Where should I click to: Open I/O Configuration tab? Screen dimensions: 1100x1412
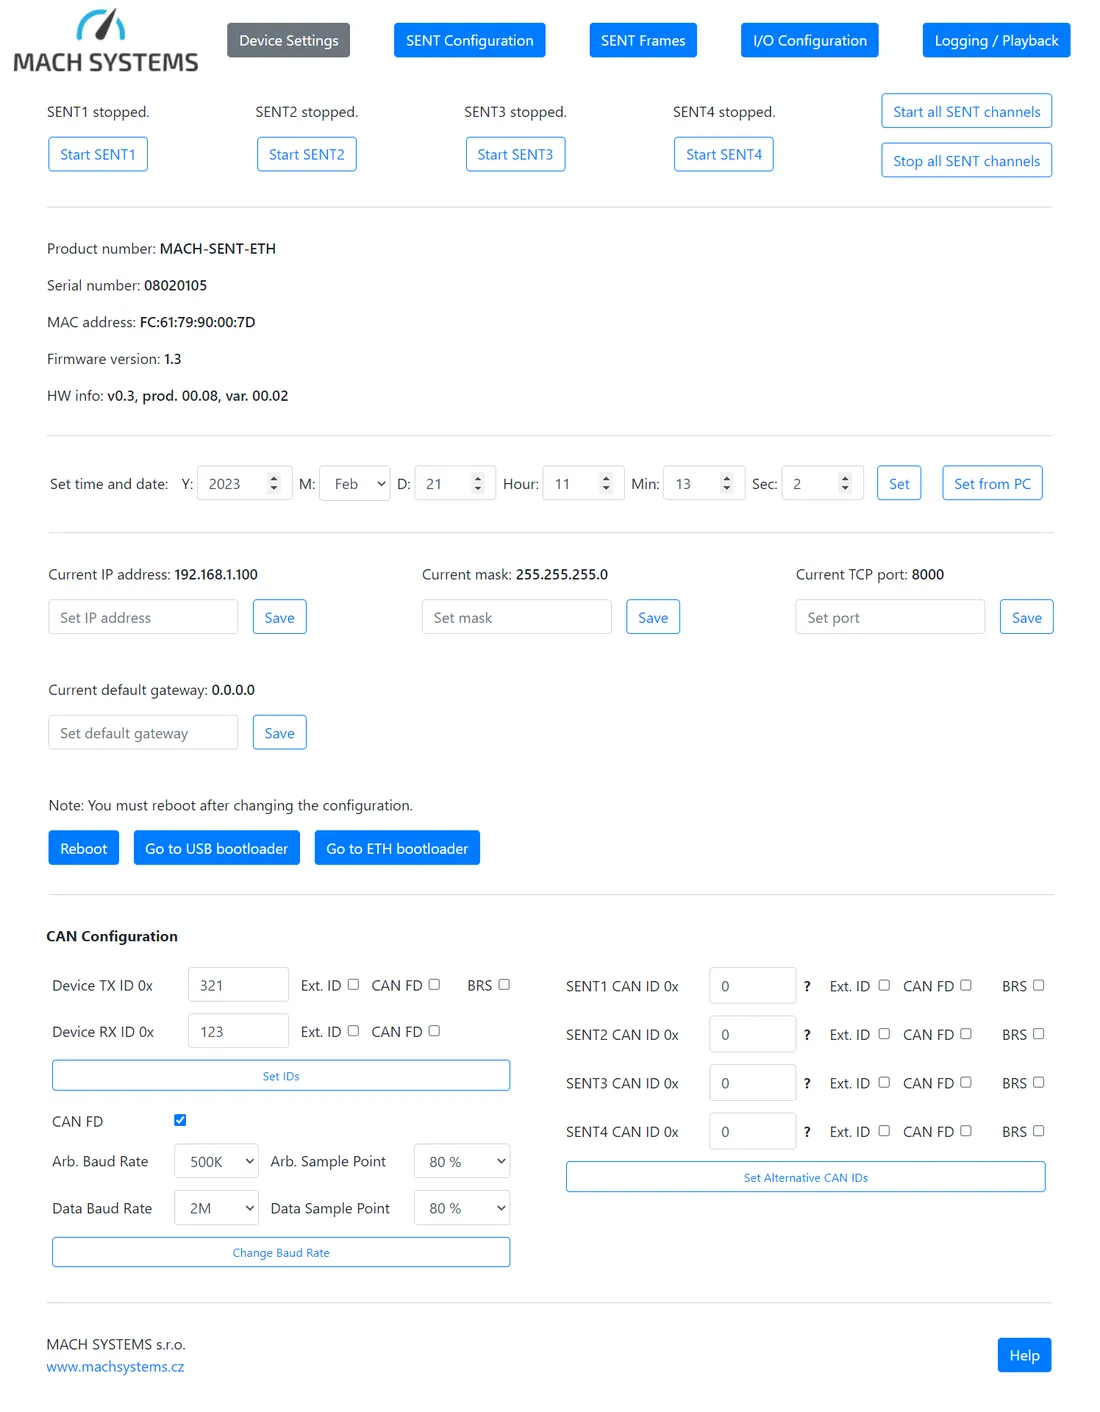810,40
